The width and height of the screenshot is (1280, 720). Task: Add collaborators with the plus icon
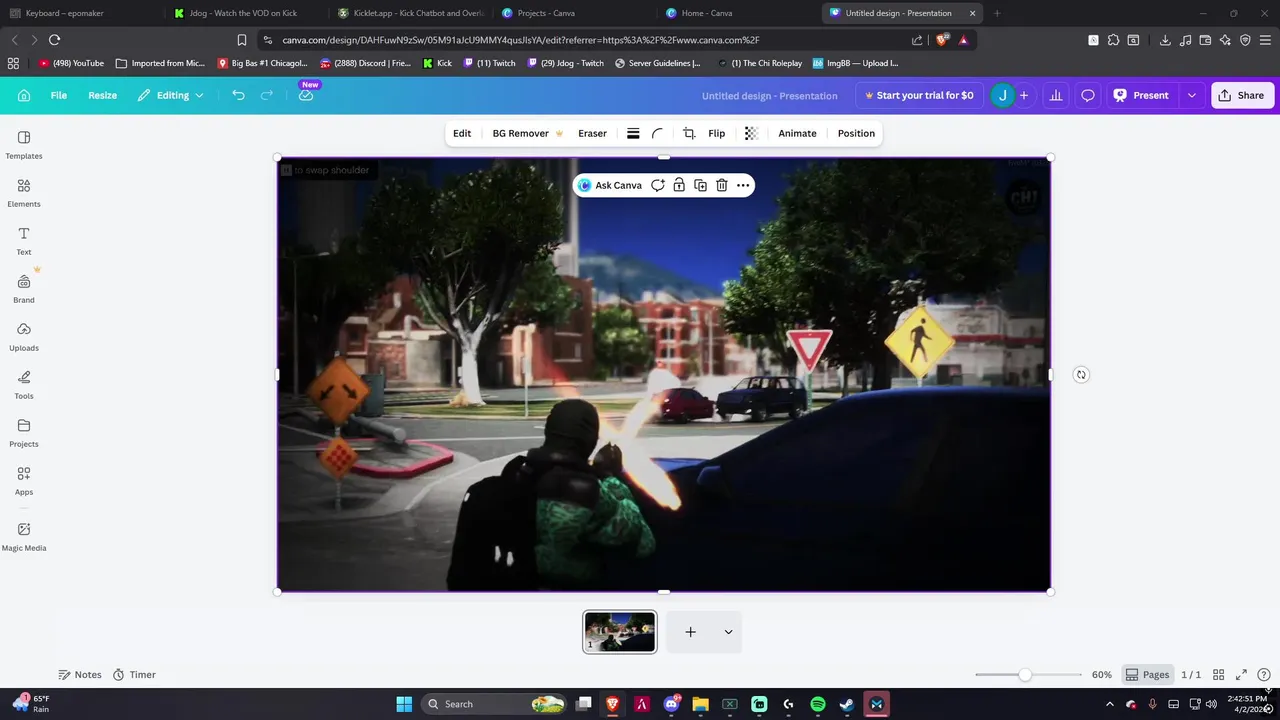(1024, 95)
